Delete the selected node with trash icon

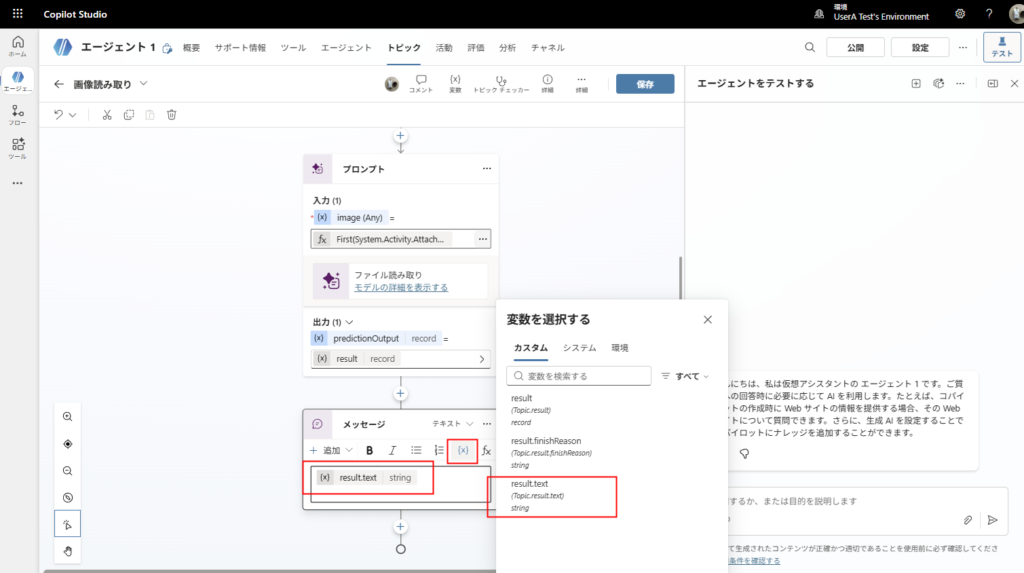(x=172, y=115)
